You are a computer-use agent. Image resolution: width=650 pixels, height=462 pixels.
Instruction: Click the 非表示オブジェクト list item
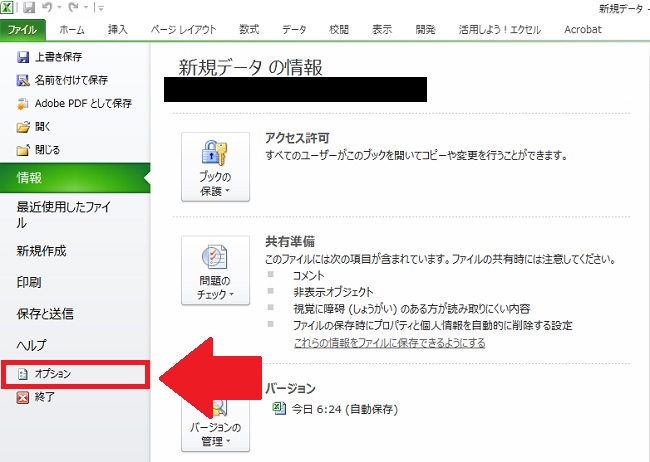coord(333,292)
